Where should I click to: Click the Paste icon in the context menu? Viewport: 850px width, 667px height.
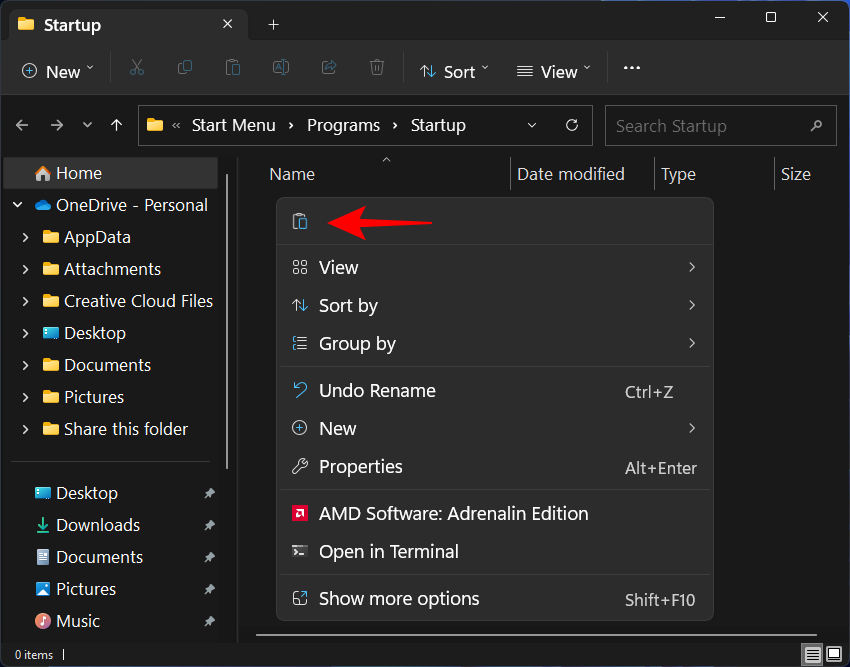(x=301, y=220)
